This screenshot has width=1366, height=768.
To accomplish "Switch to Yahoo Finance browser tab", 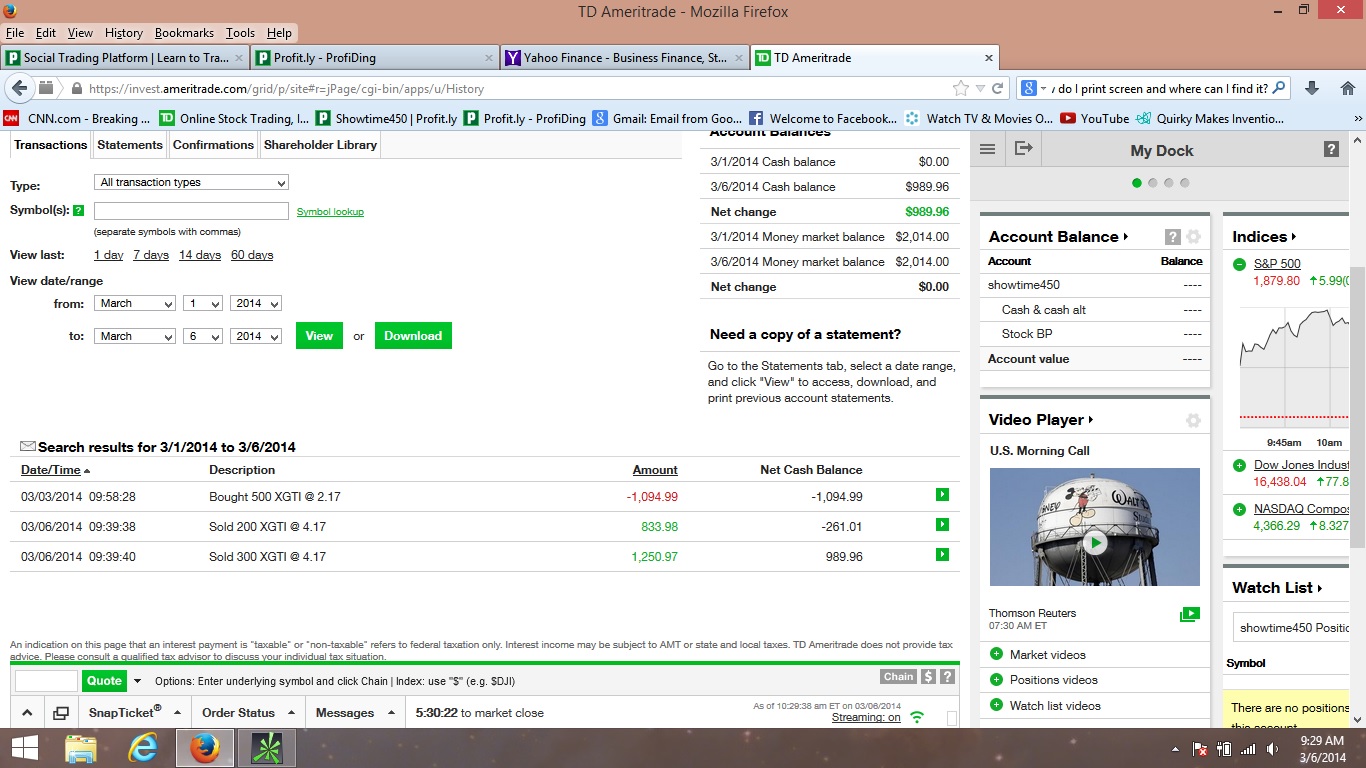I will click(x=624, y=58).
